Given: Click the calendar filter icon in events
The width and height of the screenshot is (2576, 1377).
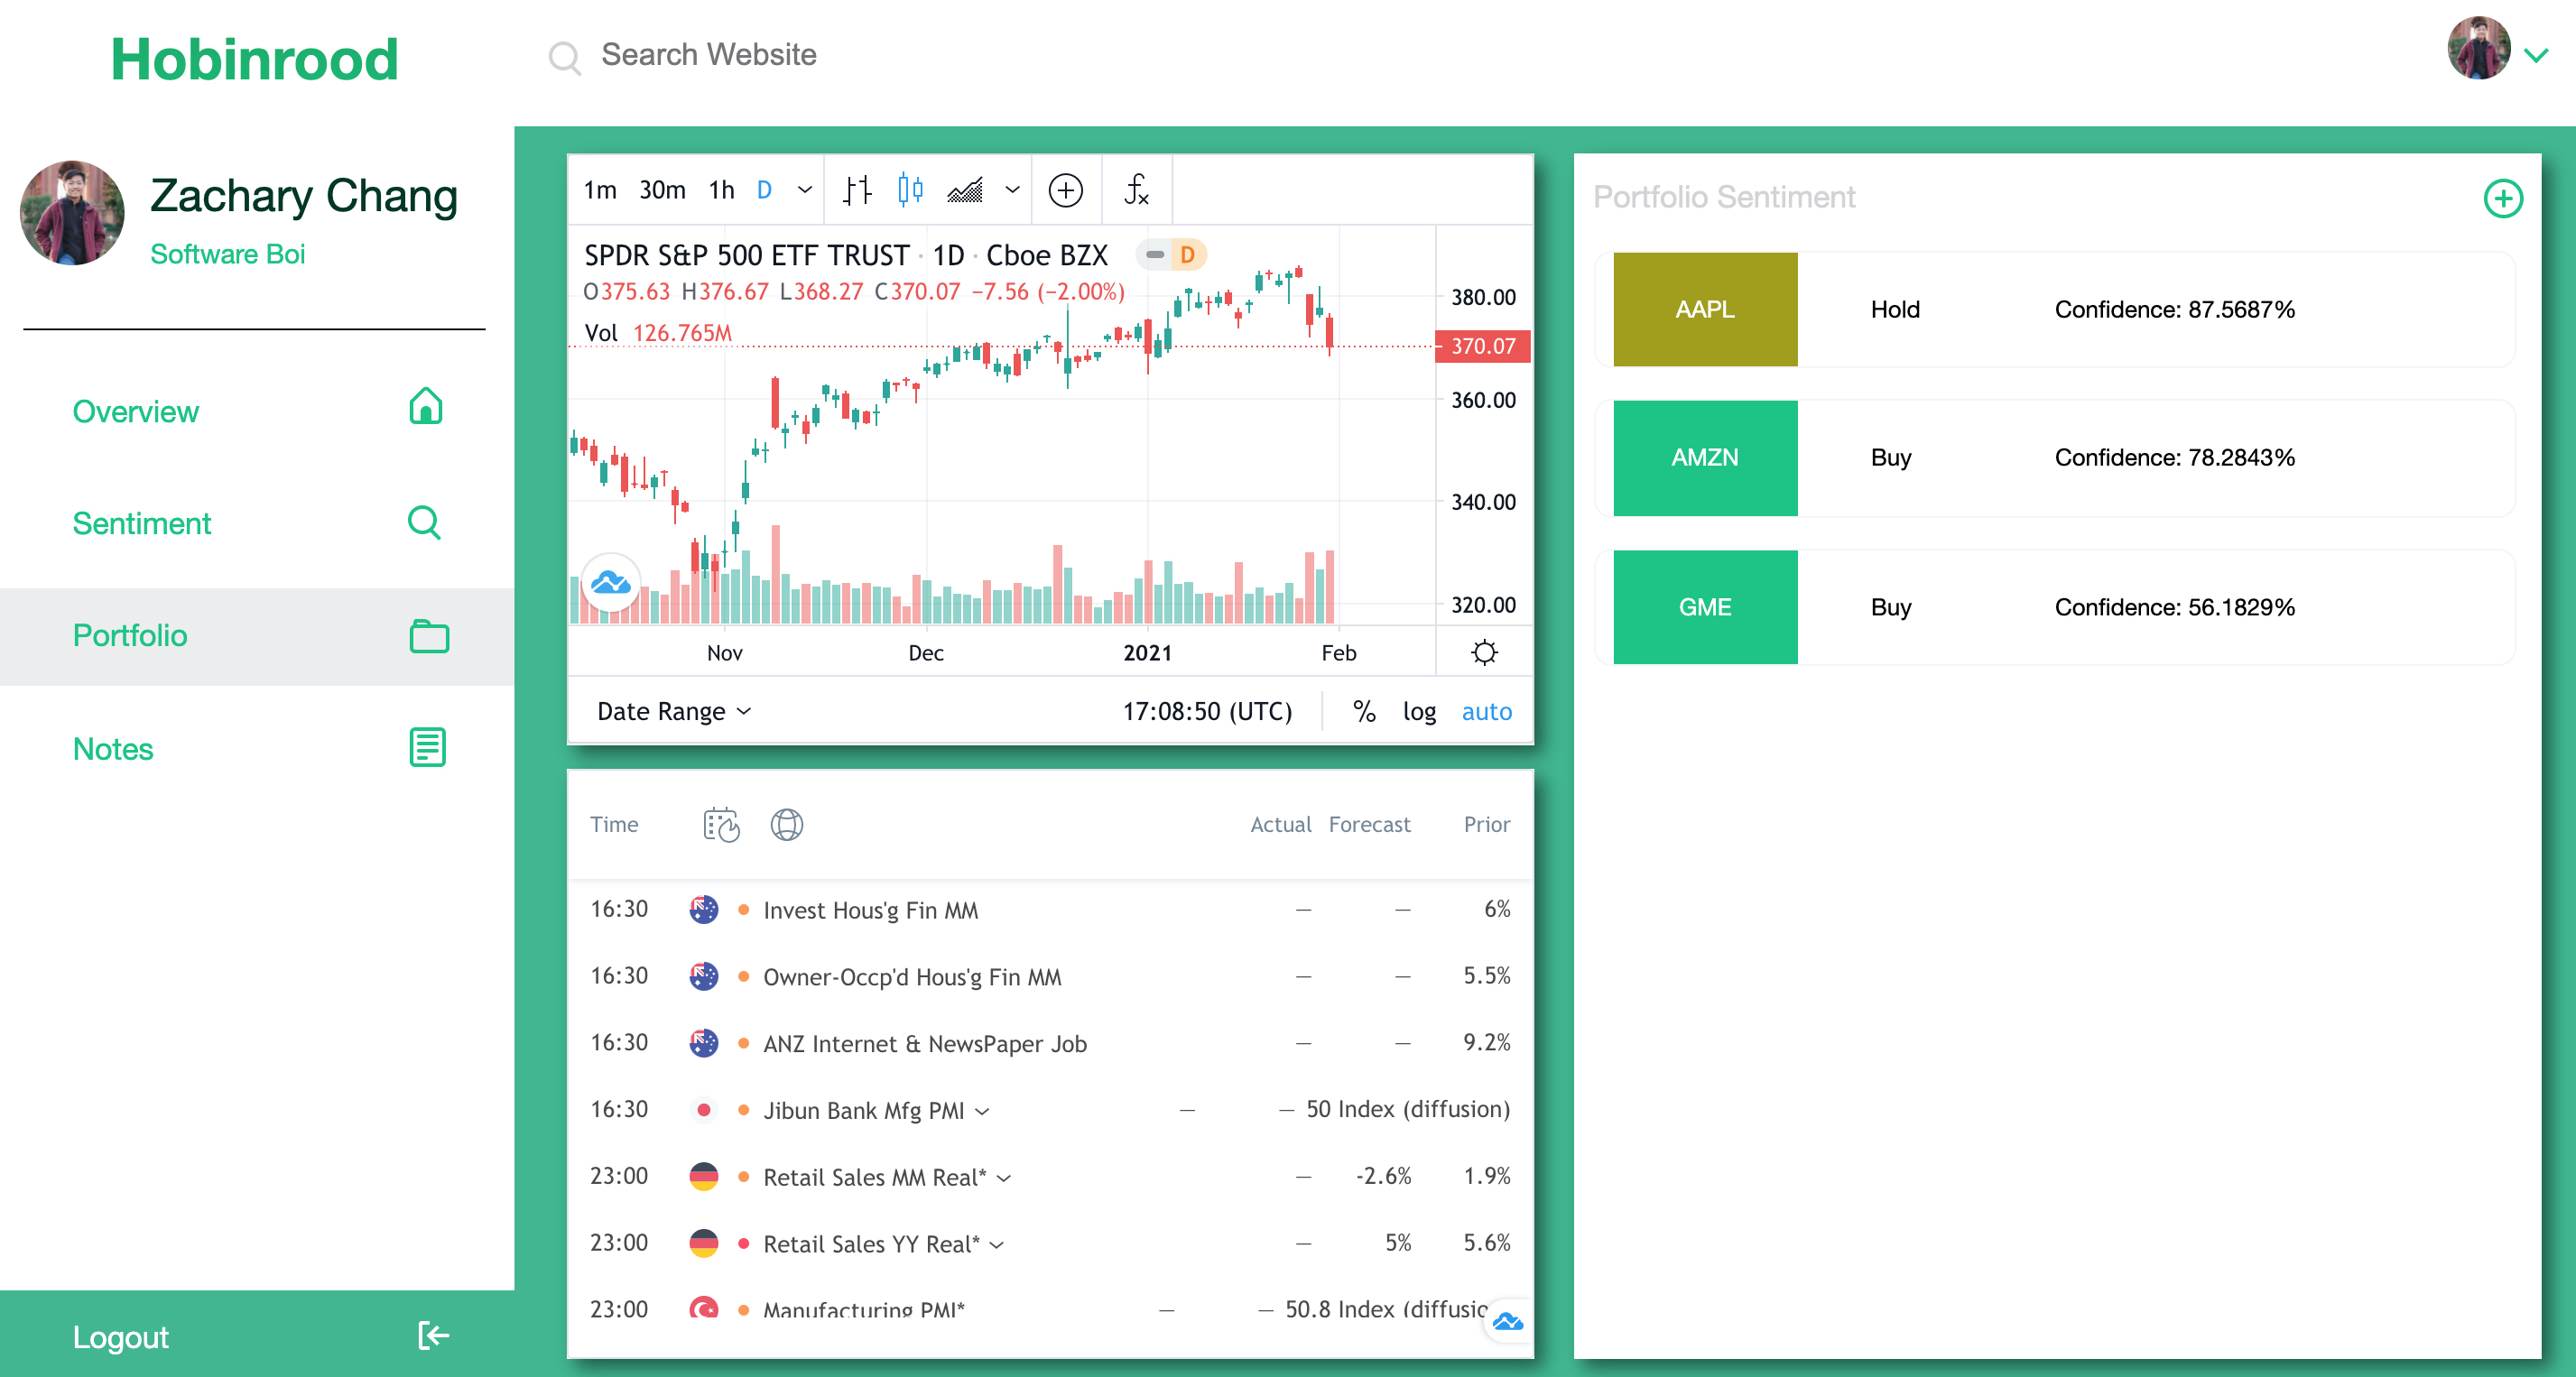Looking at the screenshot, I should (x=721, y=825).
